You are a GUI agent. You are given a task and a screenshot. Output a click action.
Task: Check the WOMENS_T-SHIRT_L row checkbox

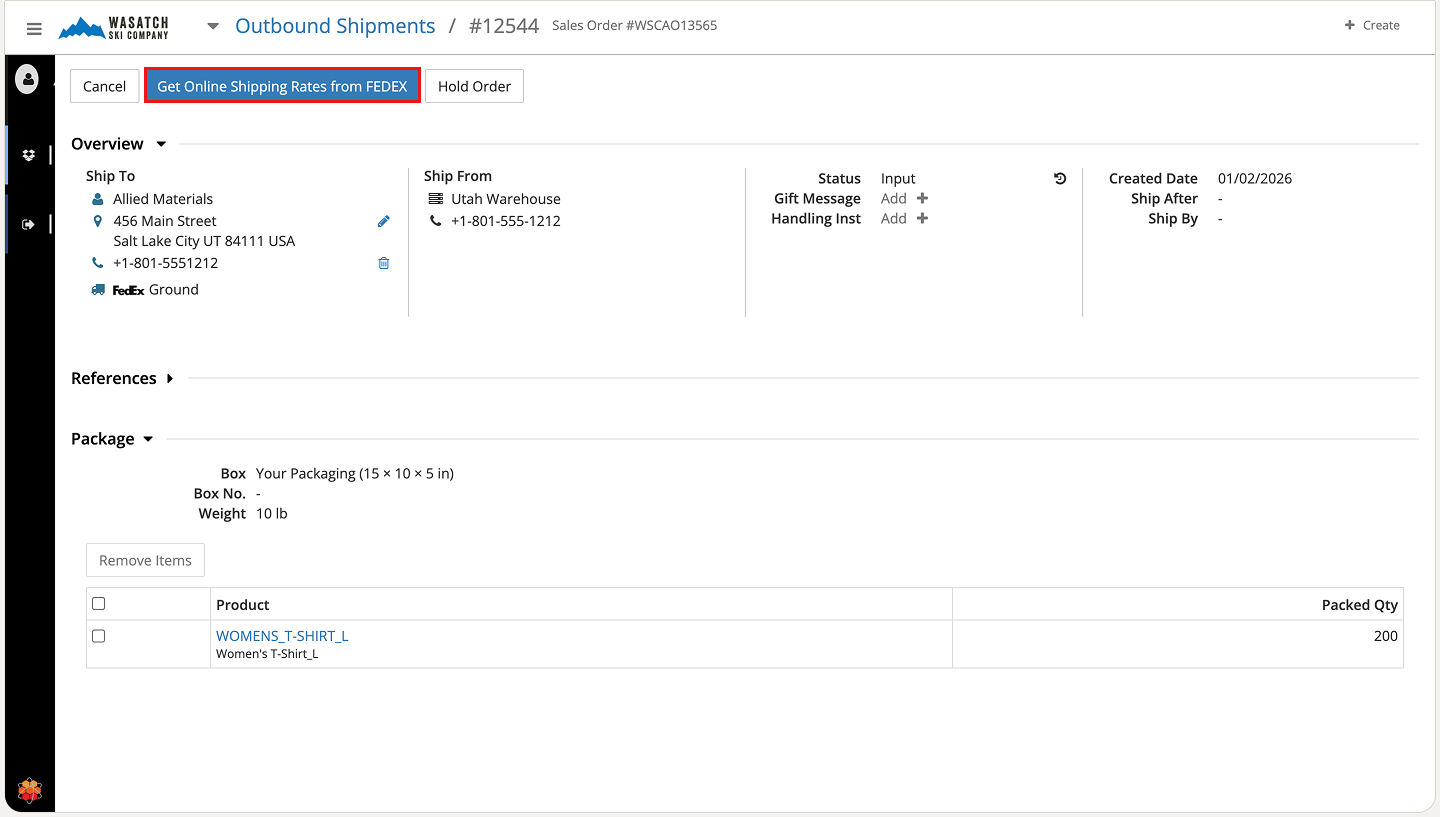coord(98,636)
